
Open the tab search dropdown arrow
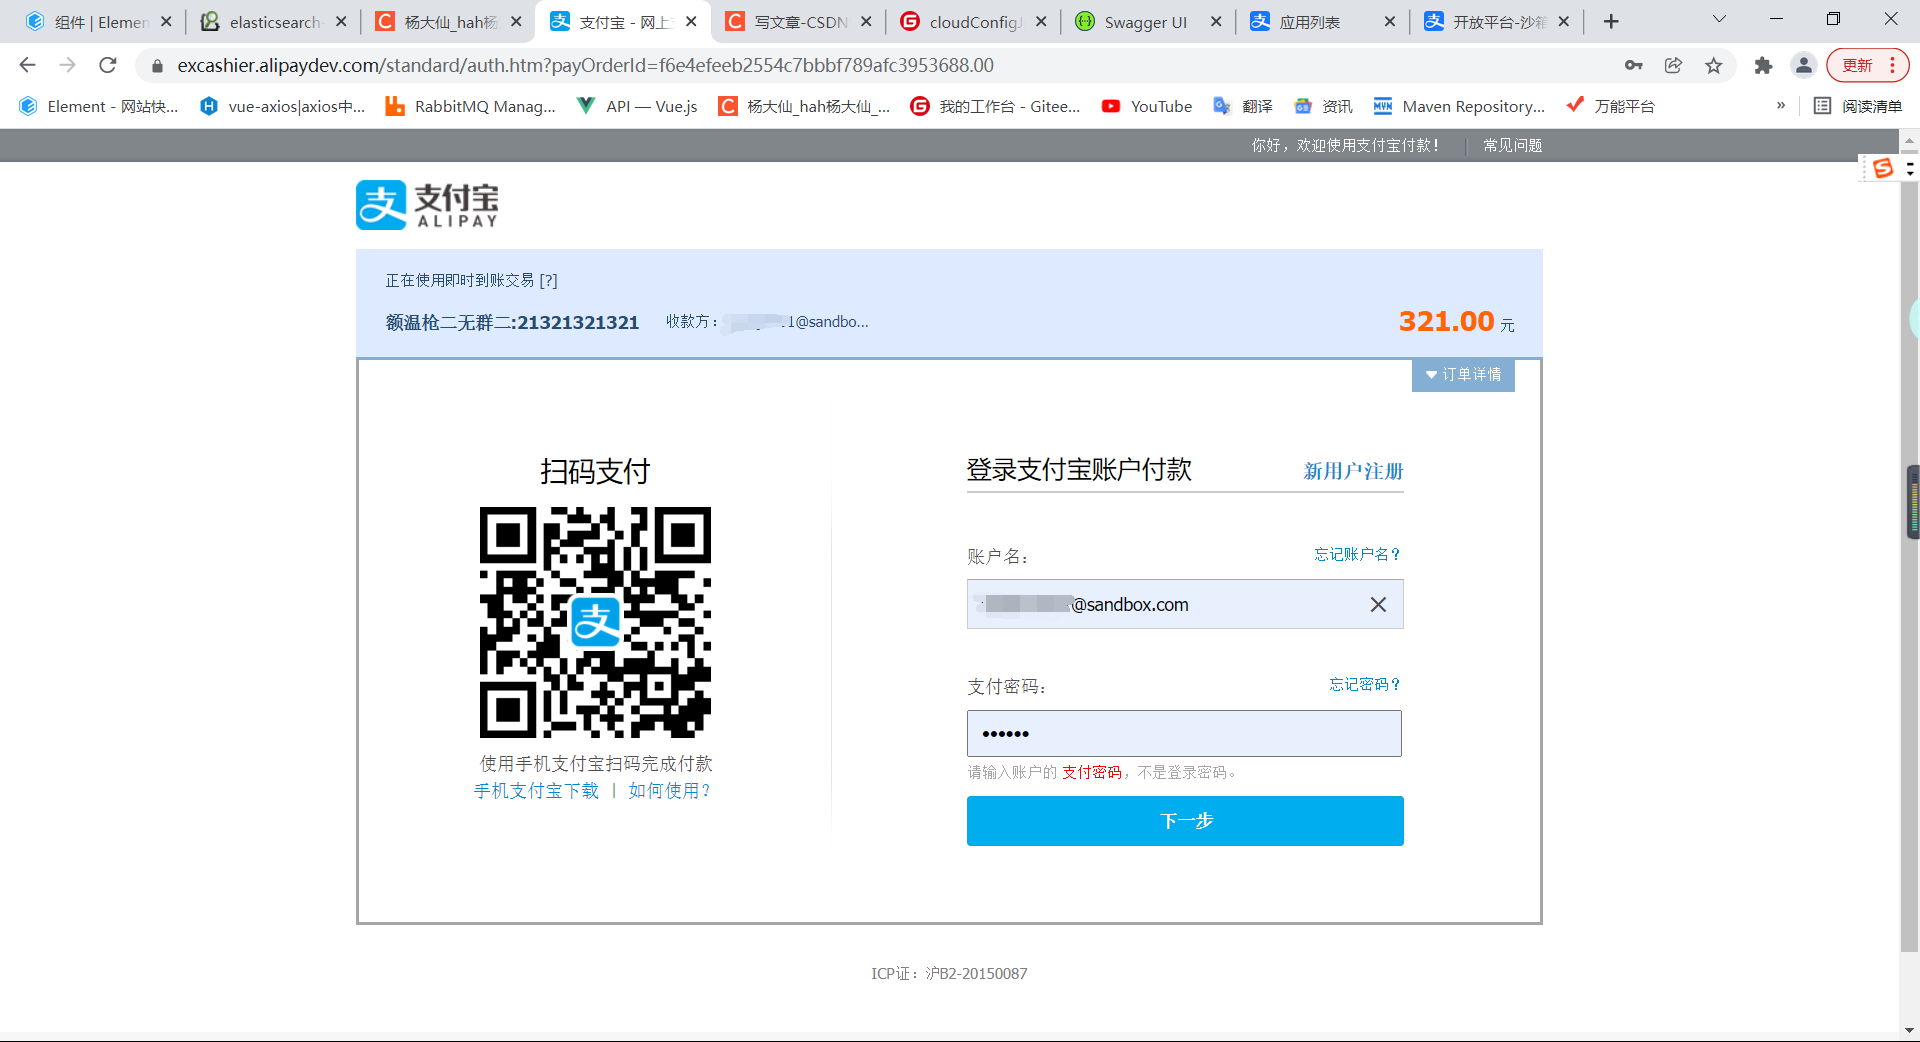[1719, 19]
